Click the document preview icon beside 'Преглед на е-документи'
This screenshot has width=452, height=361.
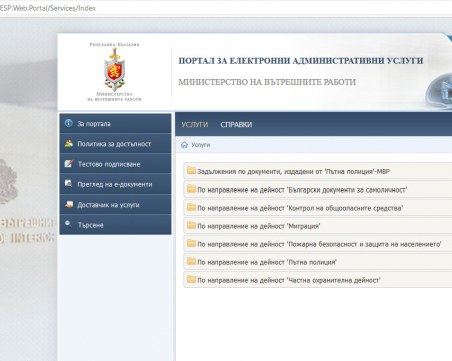click(x=69, y=184)
